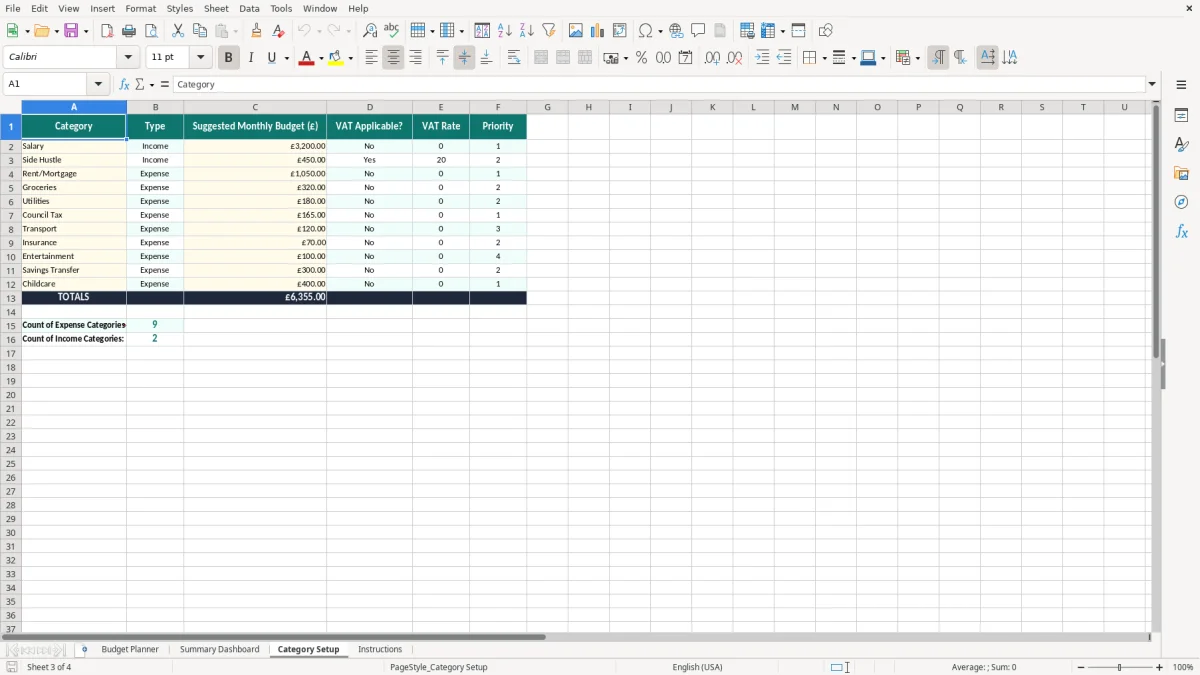Click the zoom in plus button

[1160, 667]
